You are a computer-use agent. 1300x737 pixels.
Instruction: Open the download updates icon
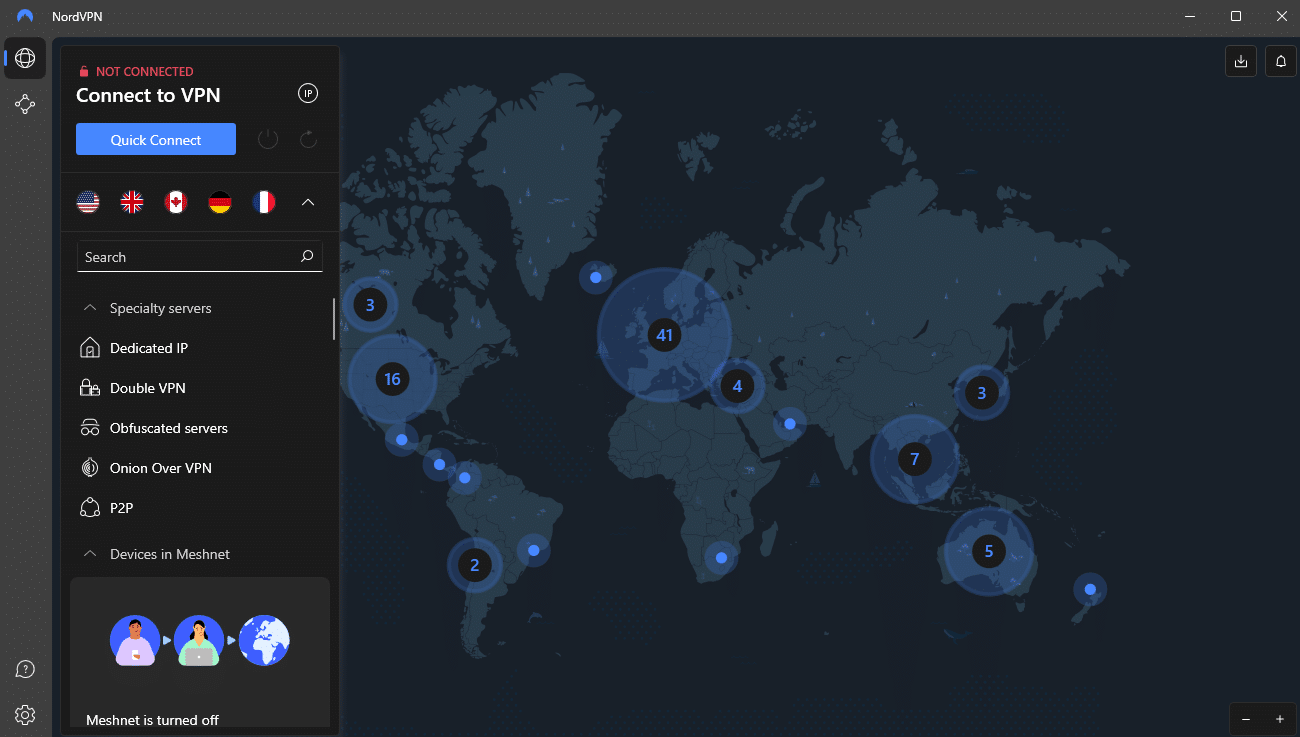[1241, 61]
